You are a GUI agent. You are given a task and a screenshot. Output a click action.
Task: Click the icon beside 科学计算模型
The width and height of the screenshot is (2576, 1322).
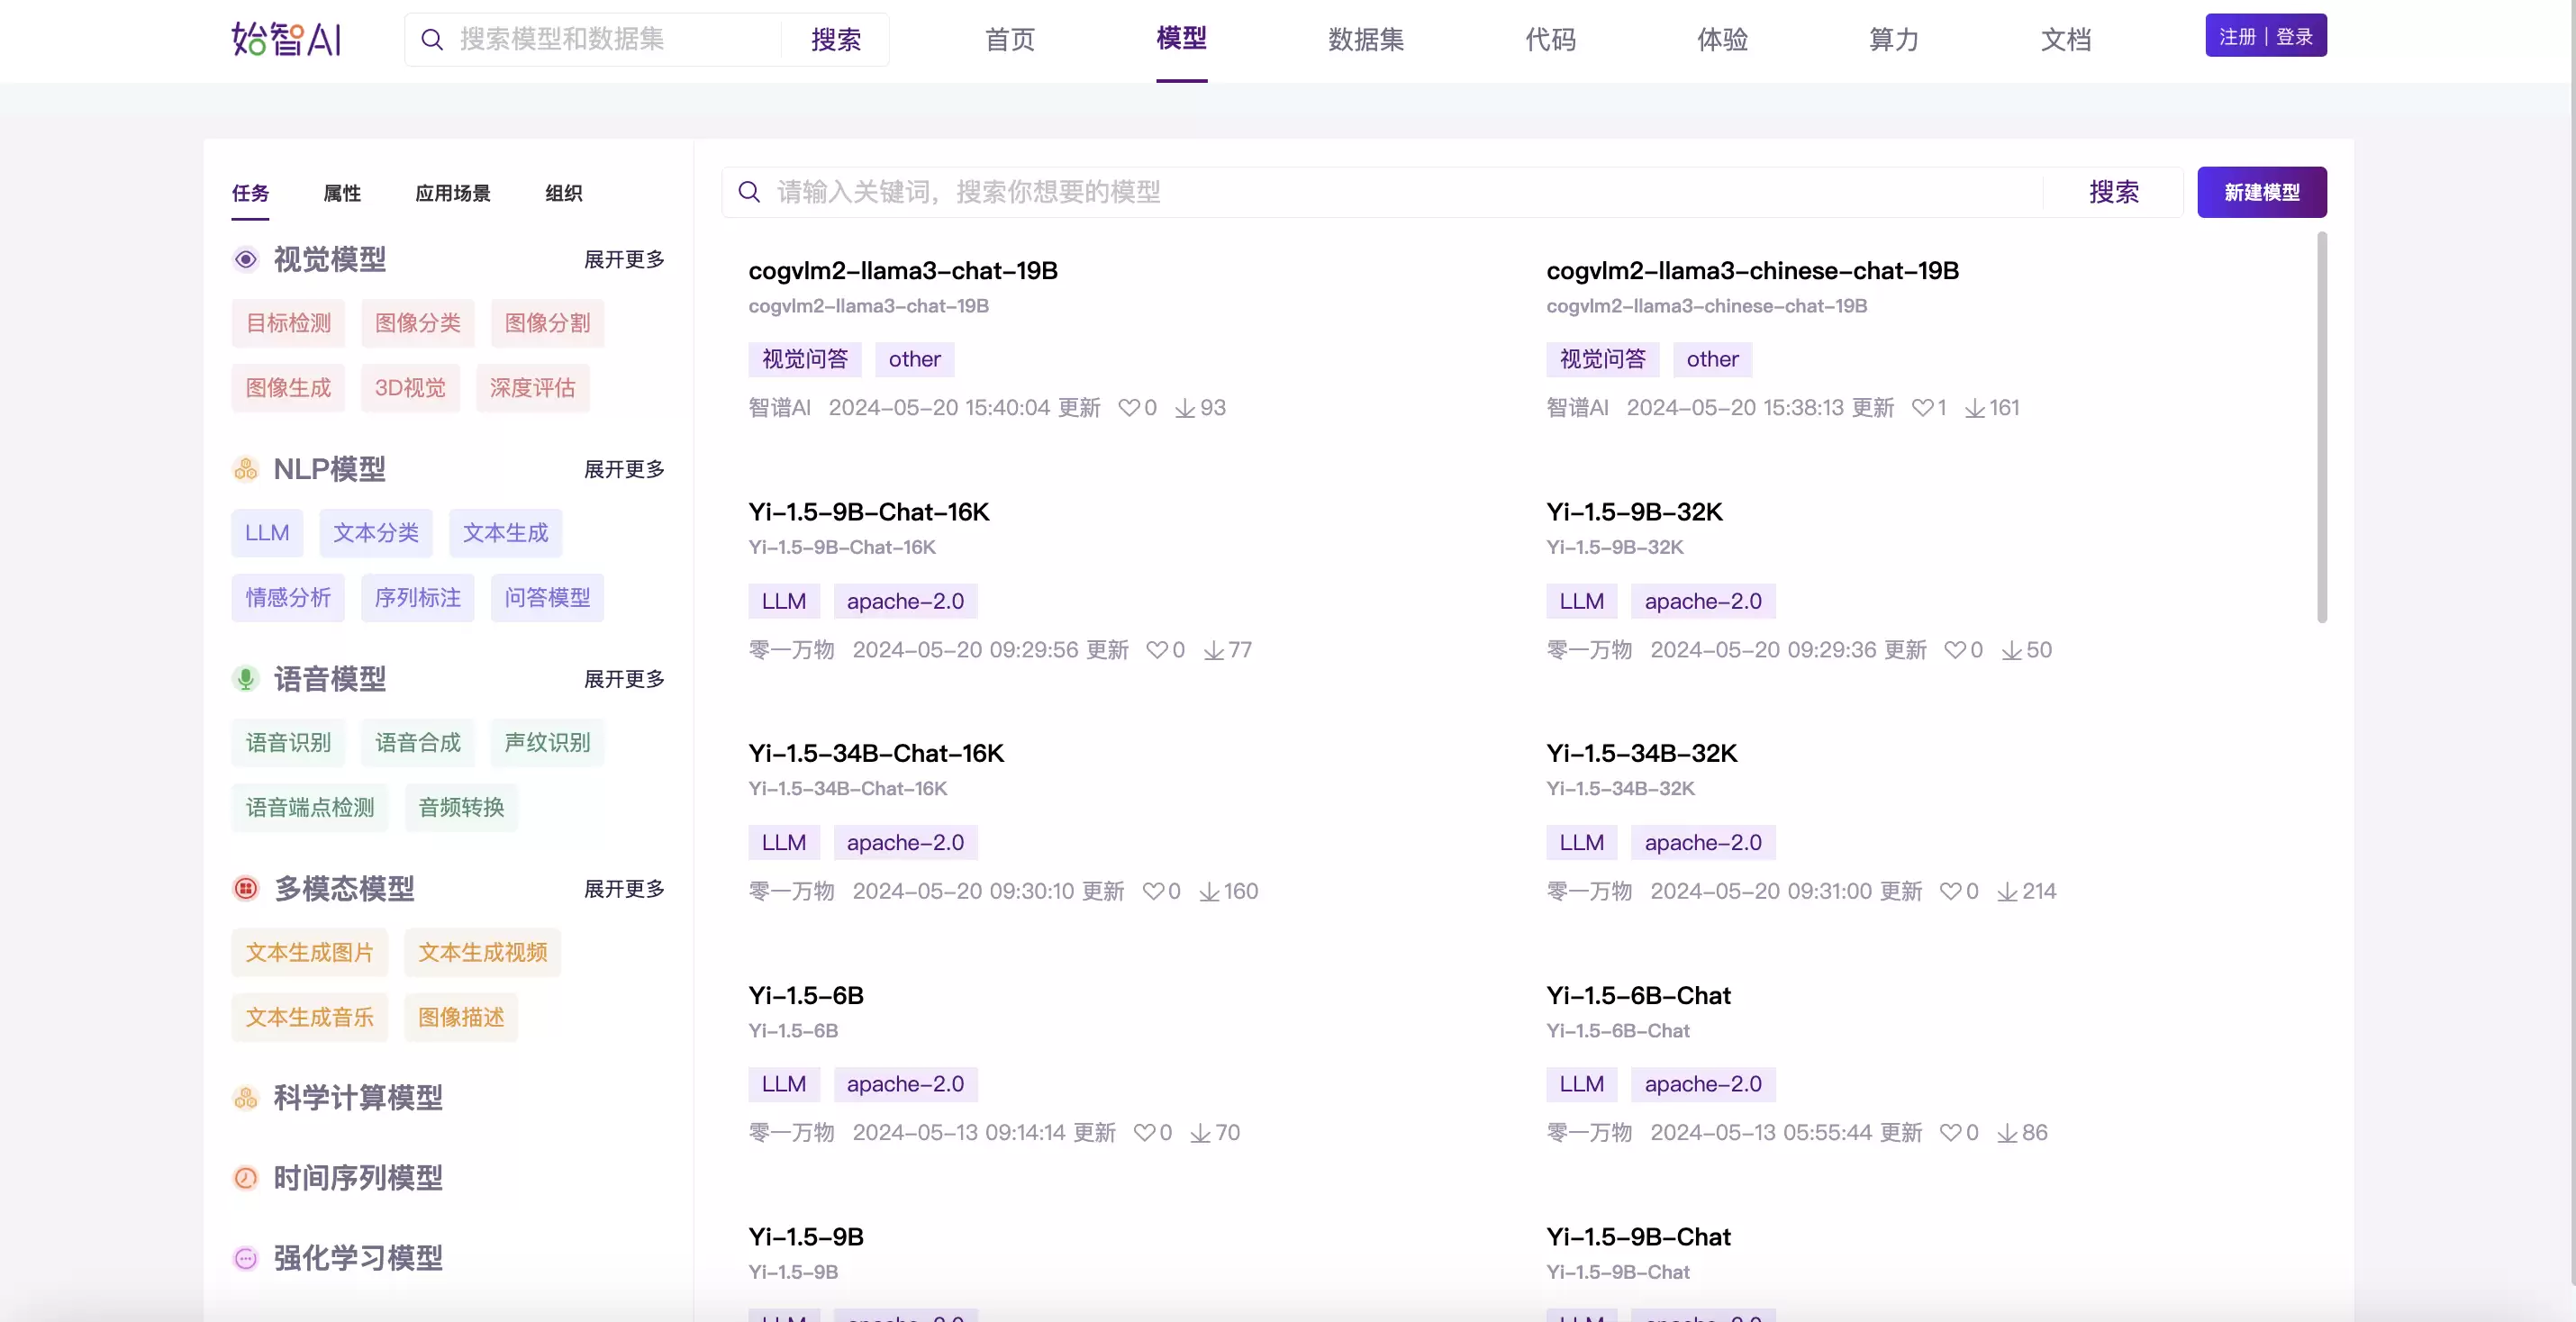tap(246, 1098)
